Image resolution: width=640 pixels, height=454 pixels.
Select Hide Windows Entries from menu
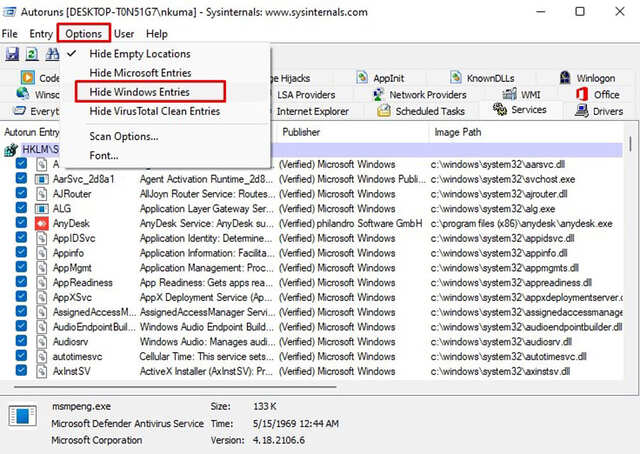139,92
